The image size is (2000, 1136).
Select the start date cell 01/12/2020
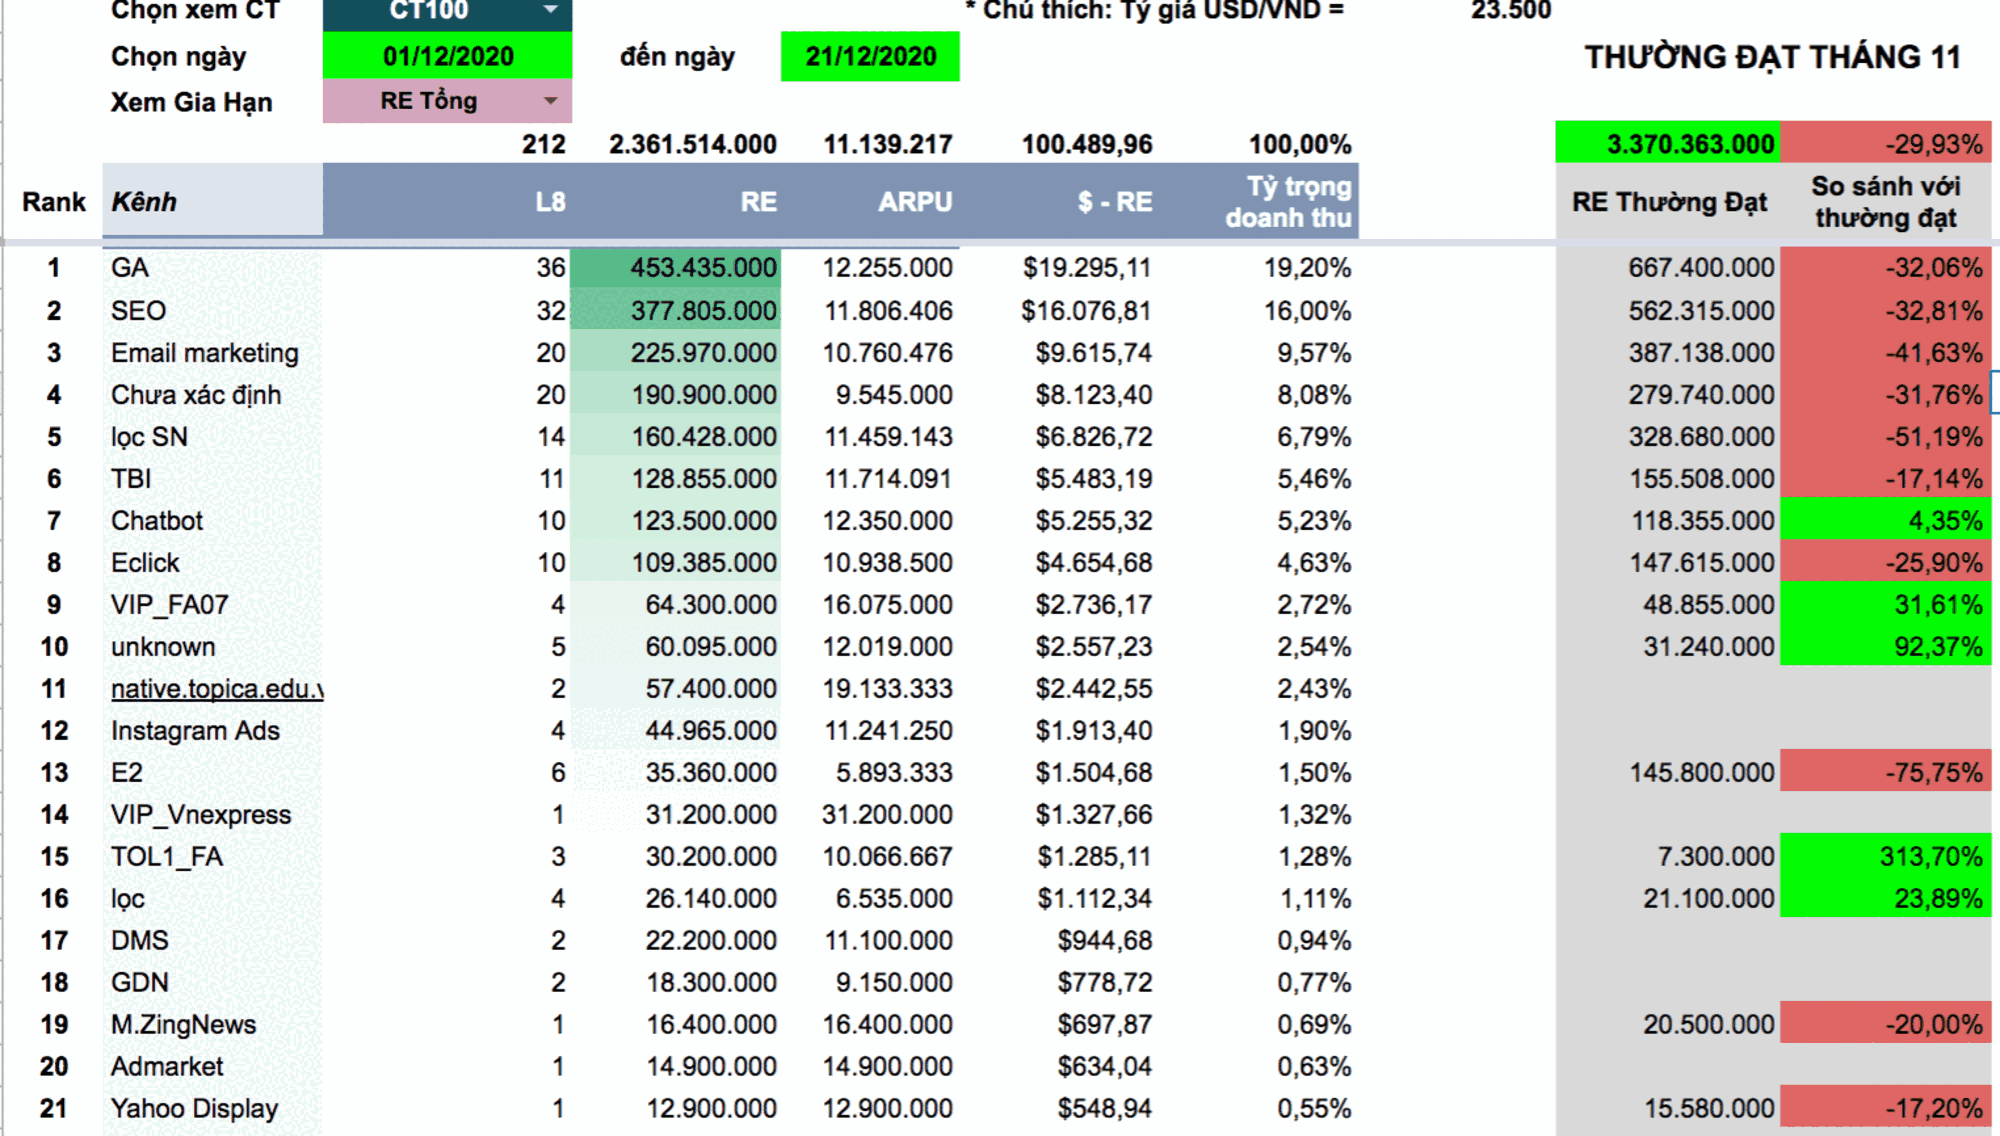click(x=447, y=56)
